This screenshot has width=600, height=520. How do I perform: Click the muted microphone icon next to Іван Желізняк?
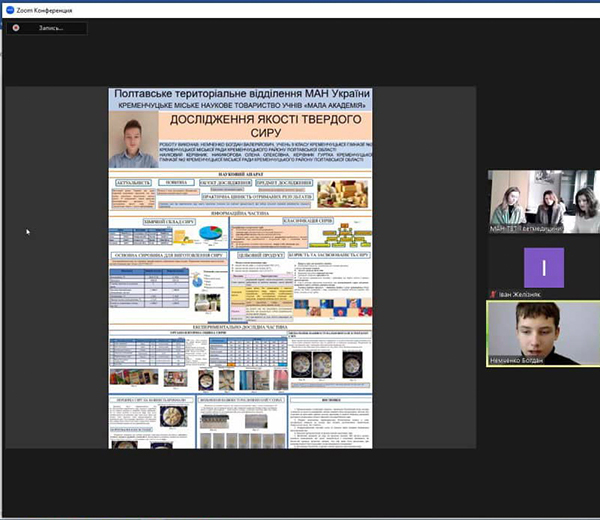[x=493, y=294]
